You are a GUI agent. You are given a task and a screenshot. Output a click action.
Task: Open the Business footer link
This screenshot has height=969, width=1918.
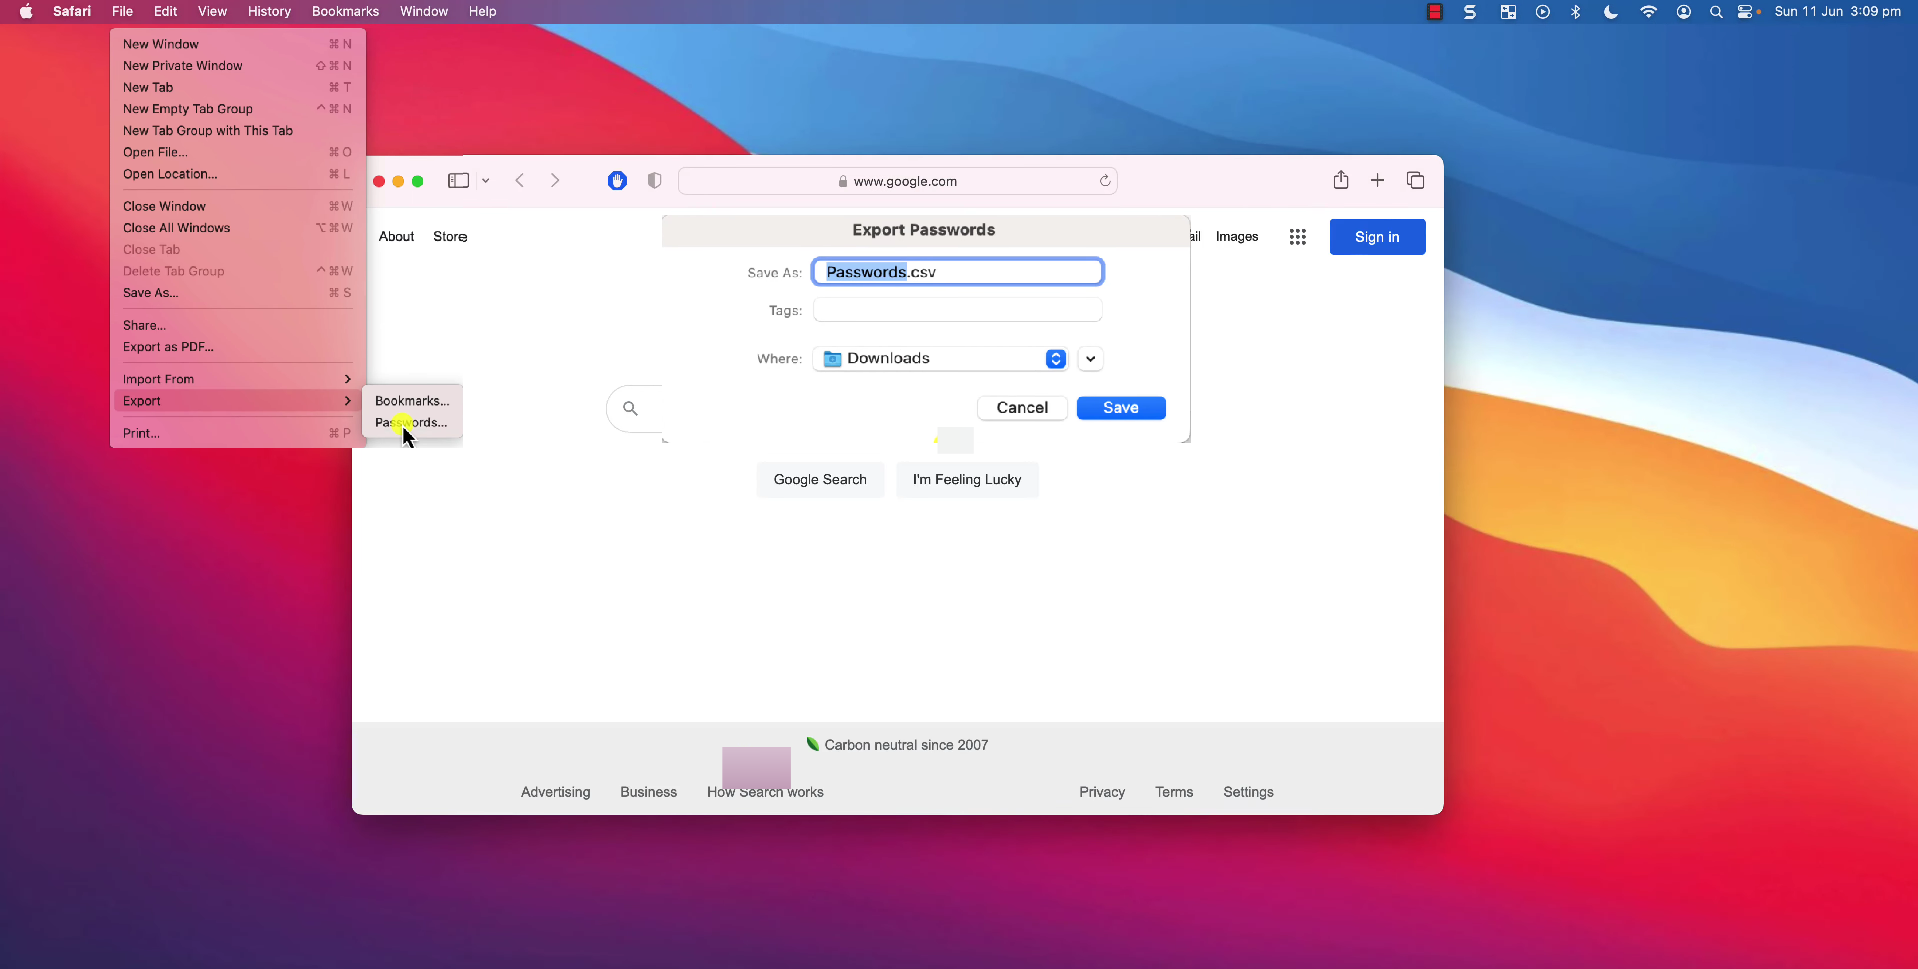click(648, 792)
